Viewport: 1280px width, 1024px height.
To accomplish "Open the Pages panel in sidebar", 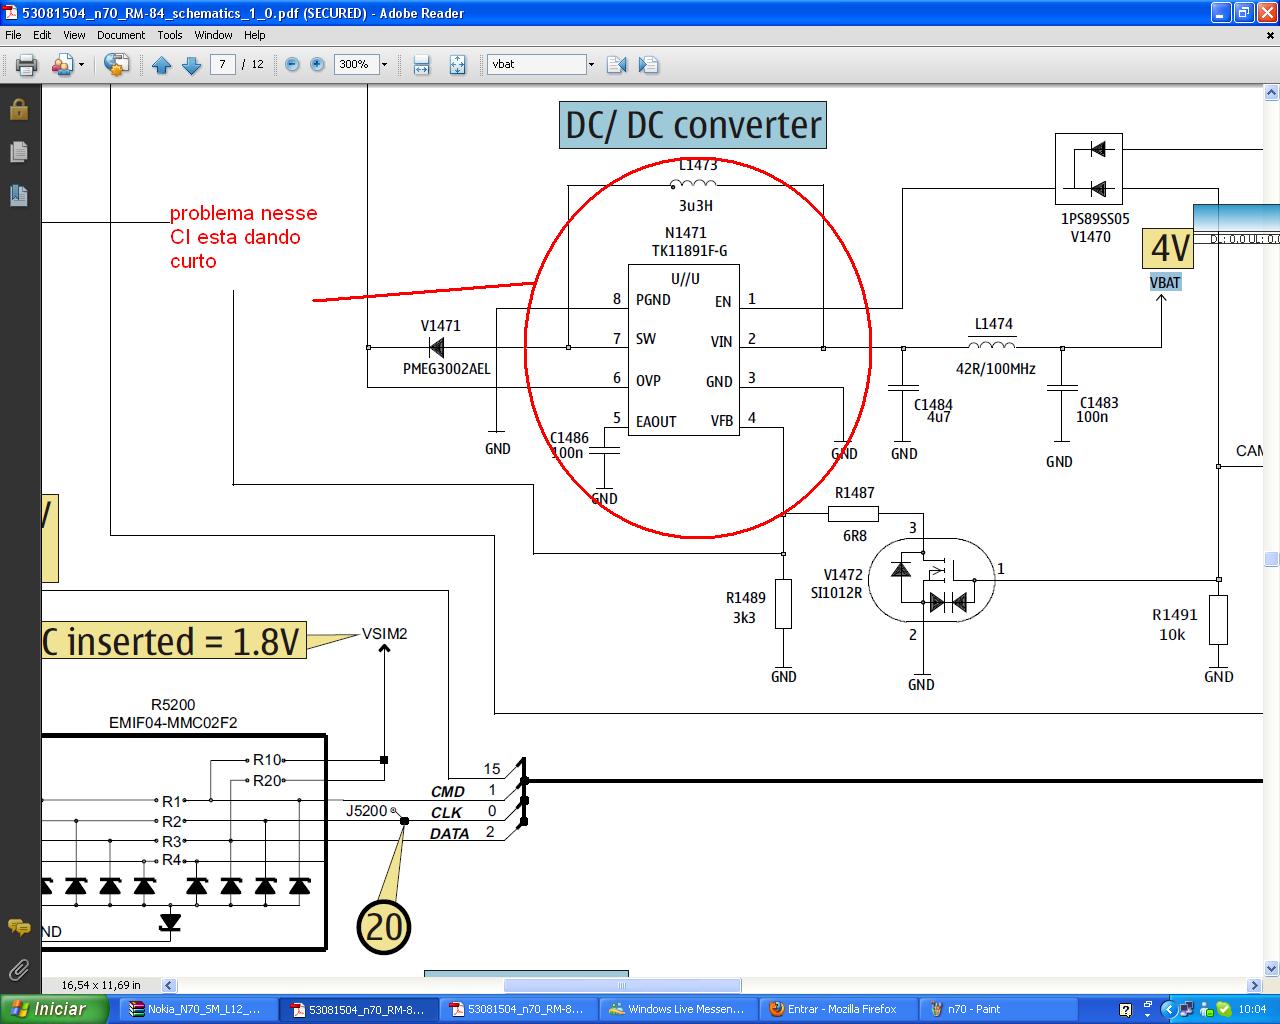I will click(19, 152).
